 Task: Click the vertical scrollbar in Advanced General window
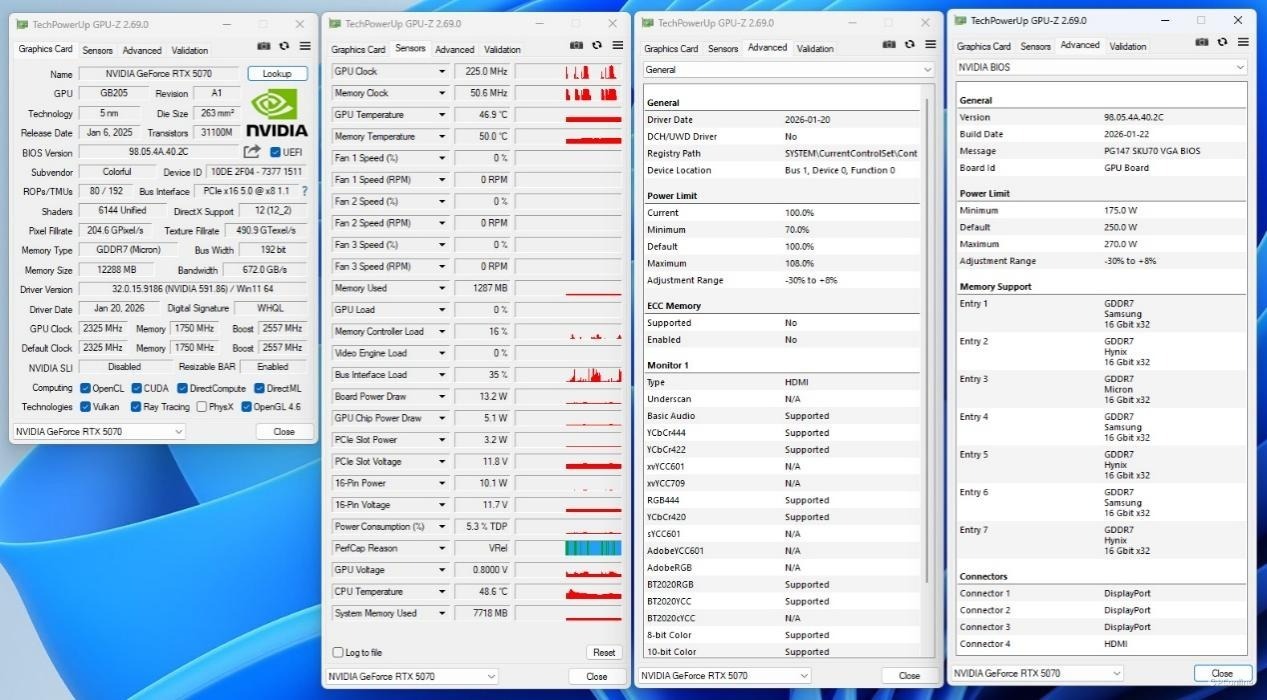(x=928, y=340)
